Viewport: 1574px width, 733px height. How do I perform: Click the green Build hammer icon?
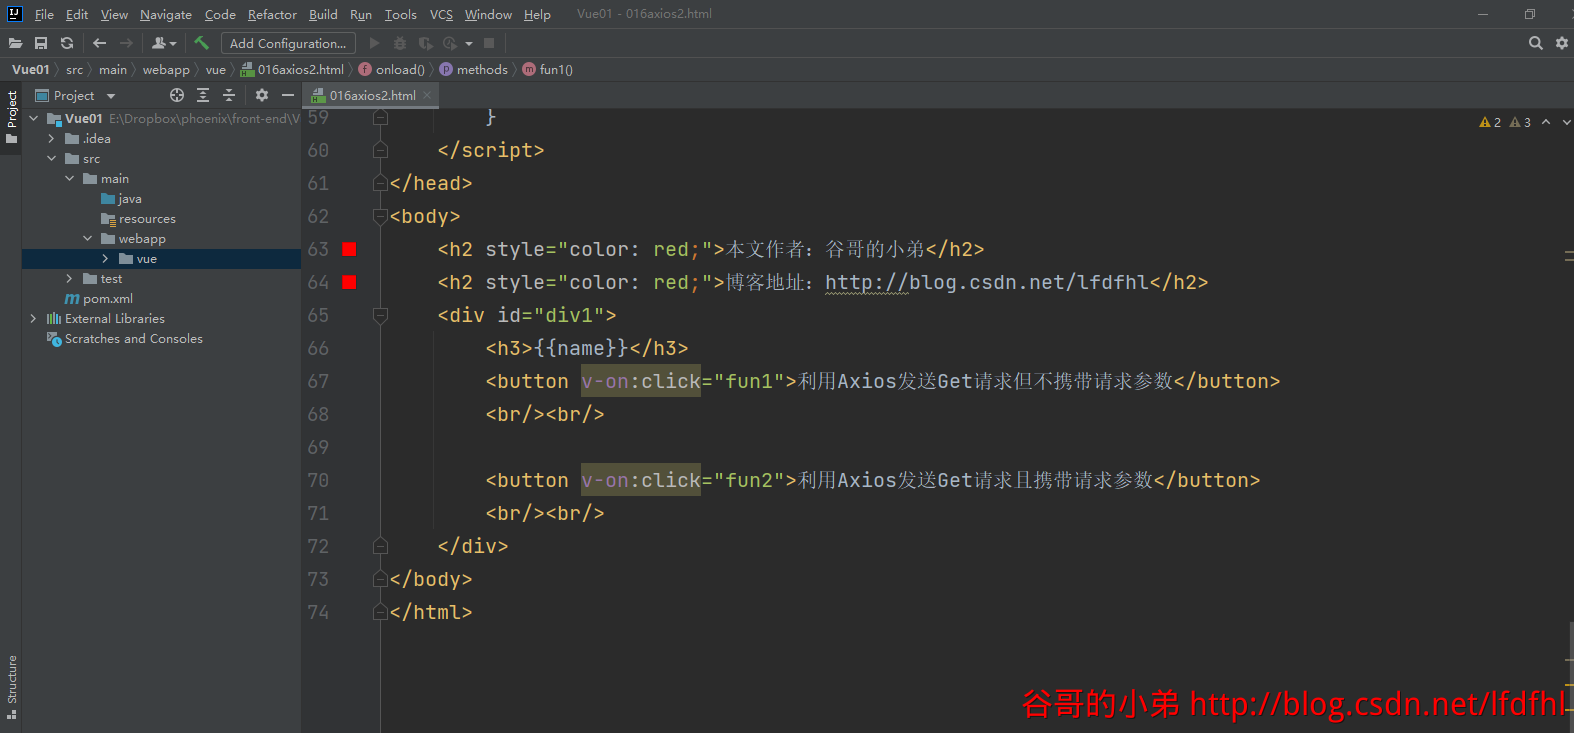point(201,43)
